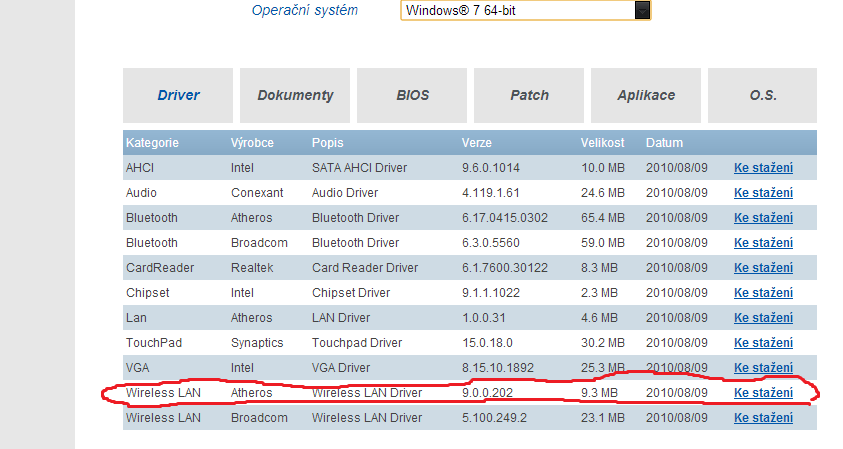Download the Atheros Wireless LAN Driver
The width and height of the screenshot is (843, 449).
pyautogui.click(x=763, y=393)
